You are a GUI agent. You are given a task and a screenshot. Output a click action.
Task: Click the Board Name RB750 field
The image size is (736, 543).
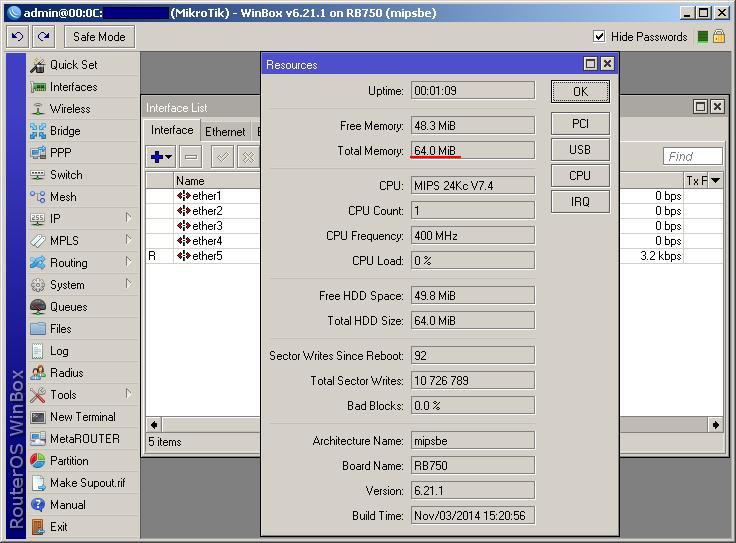click(473, 466)
